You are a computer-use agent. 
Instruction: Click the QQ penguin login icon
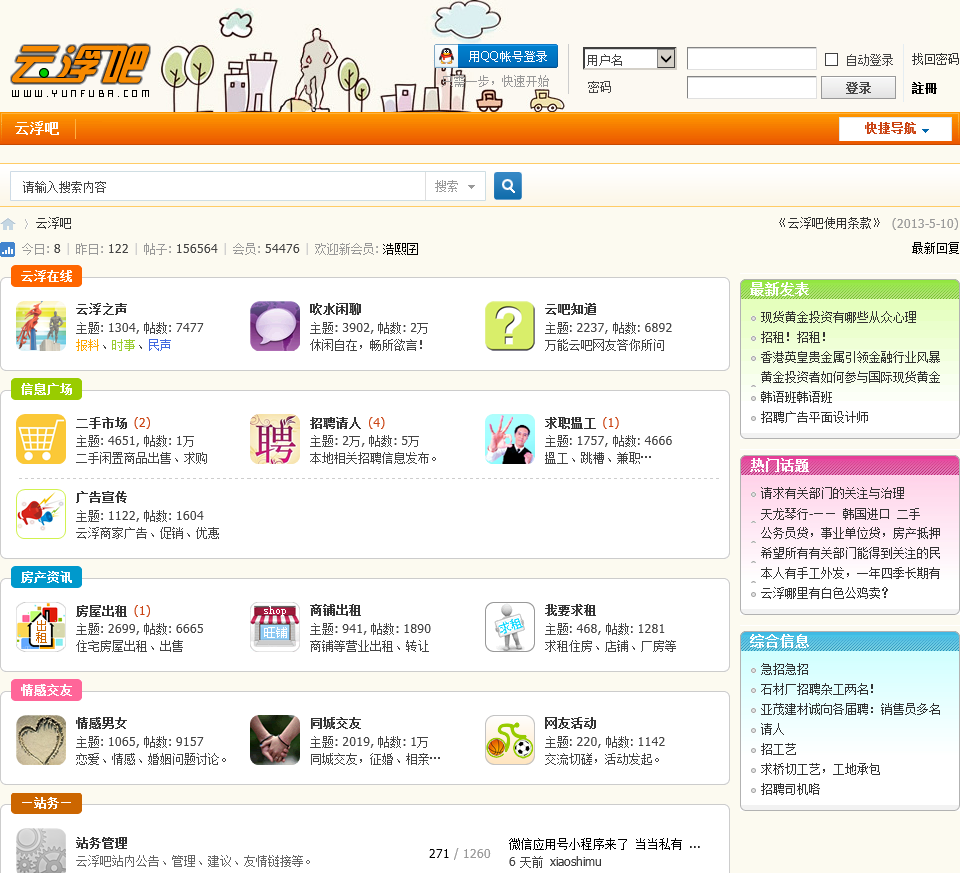click(x=447, y=56)
